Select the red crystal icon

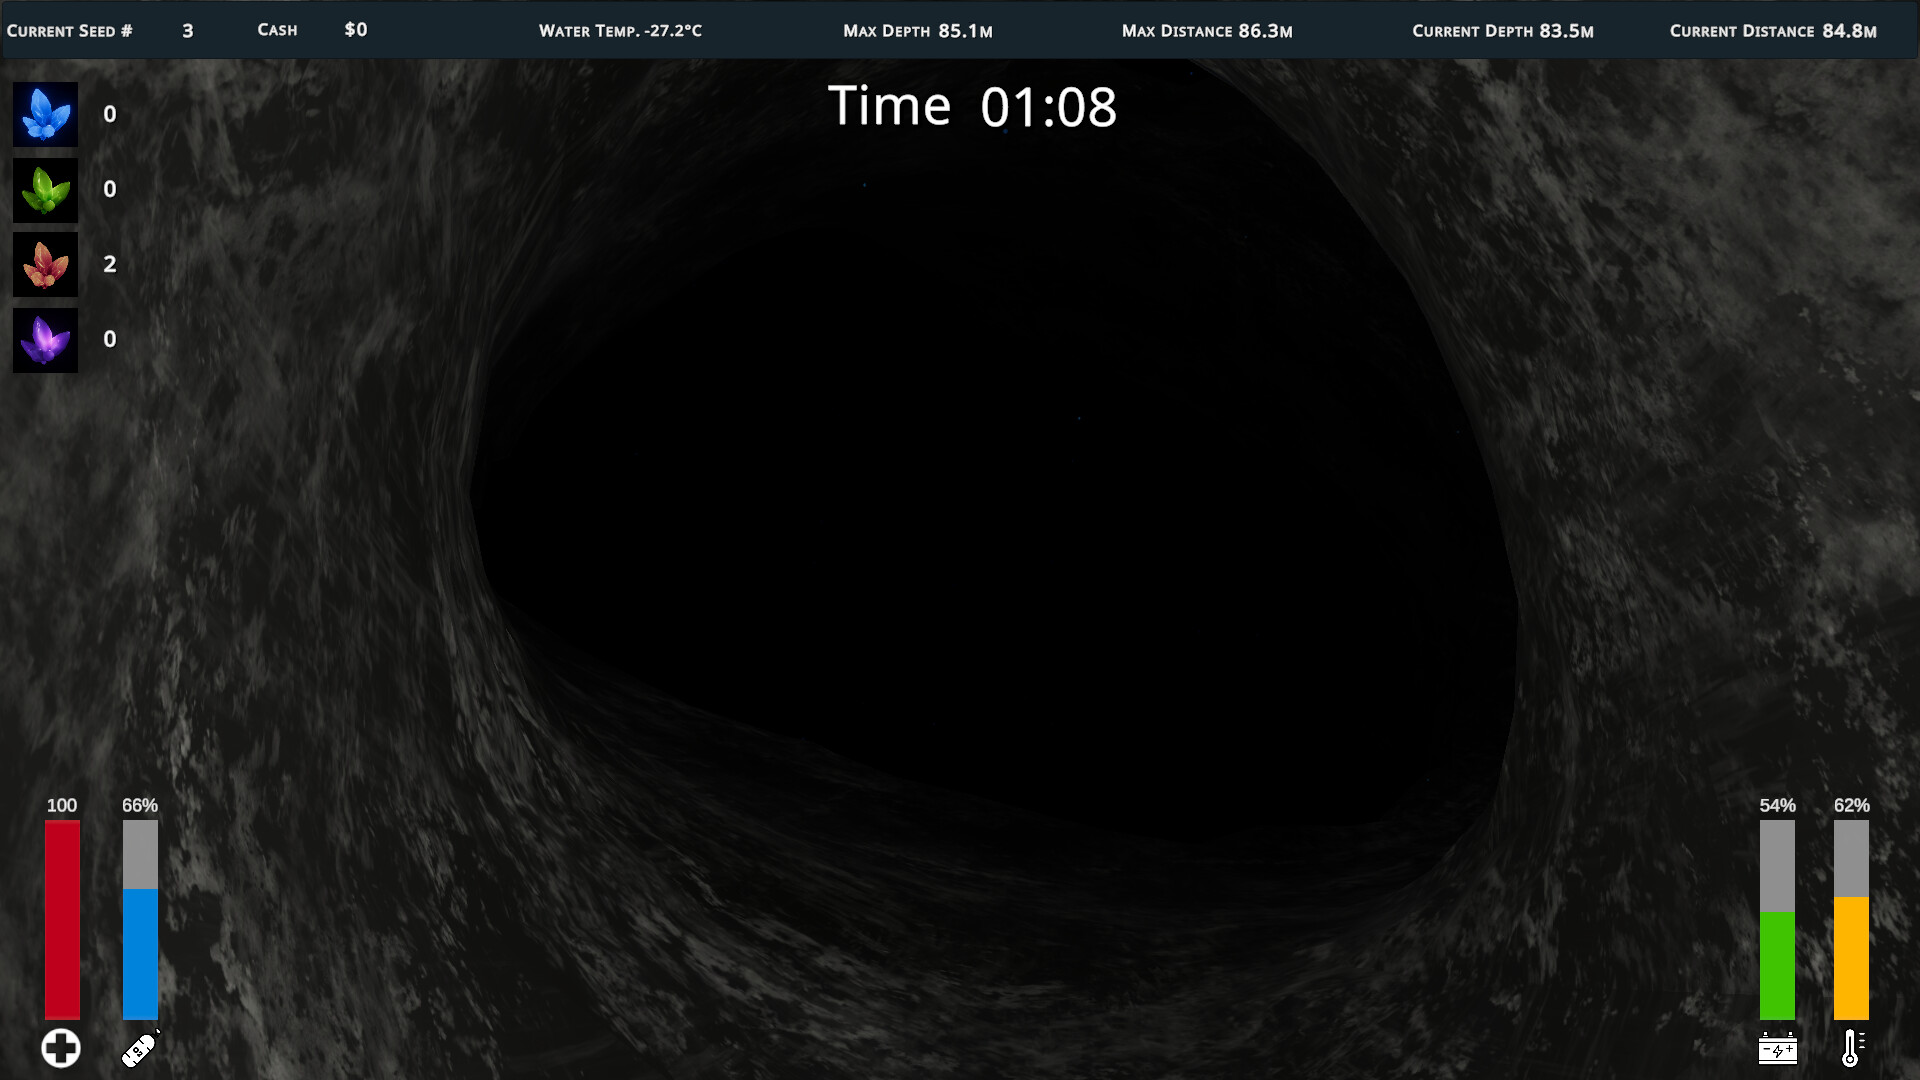[x=45, y=265]
